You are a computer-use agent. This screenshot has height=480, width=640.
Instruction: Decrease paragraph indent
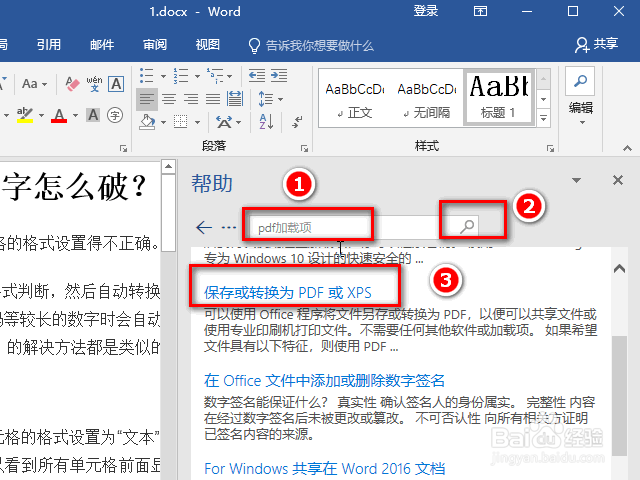tap(257, 76)
